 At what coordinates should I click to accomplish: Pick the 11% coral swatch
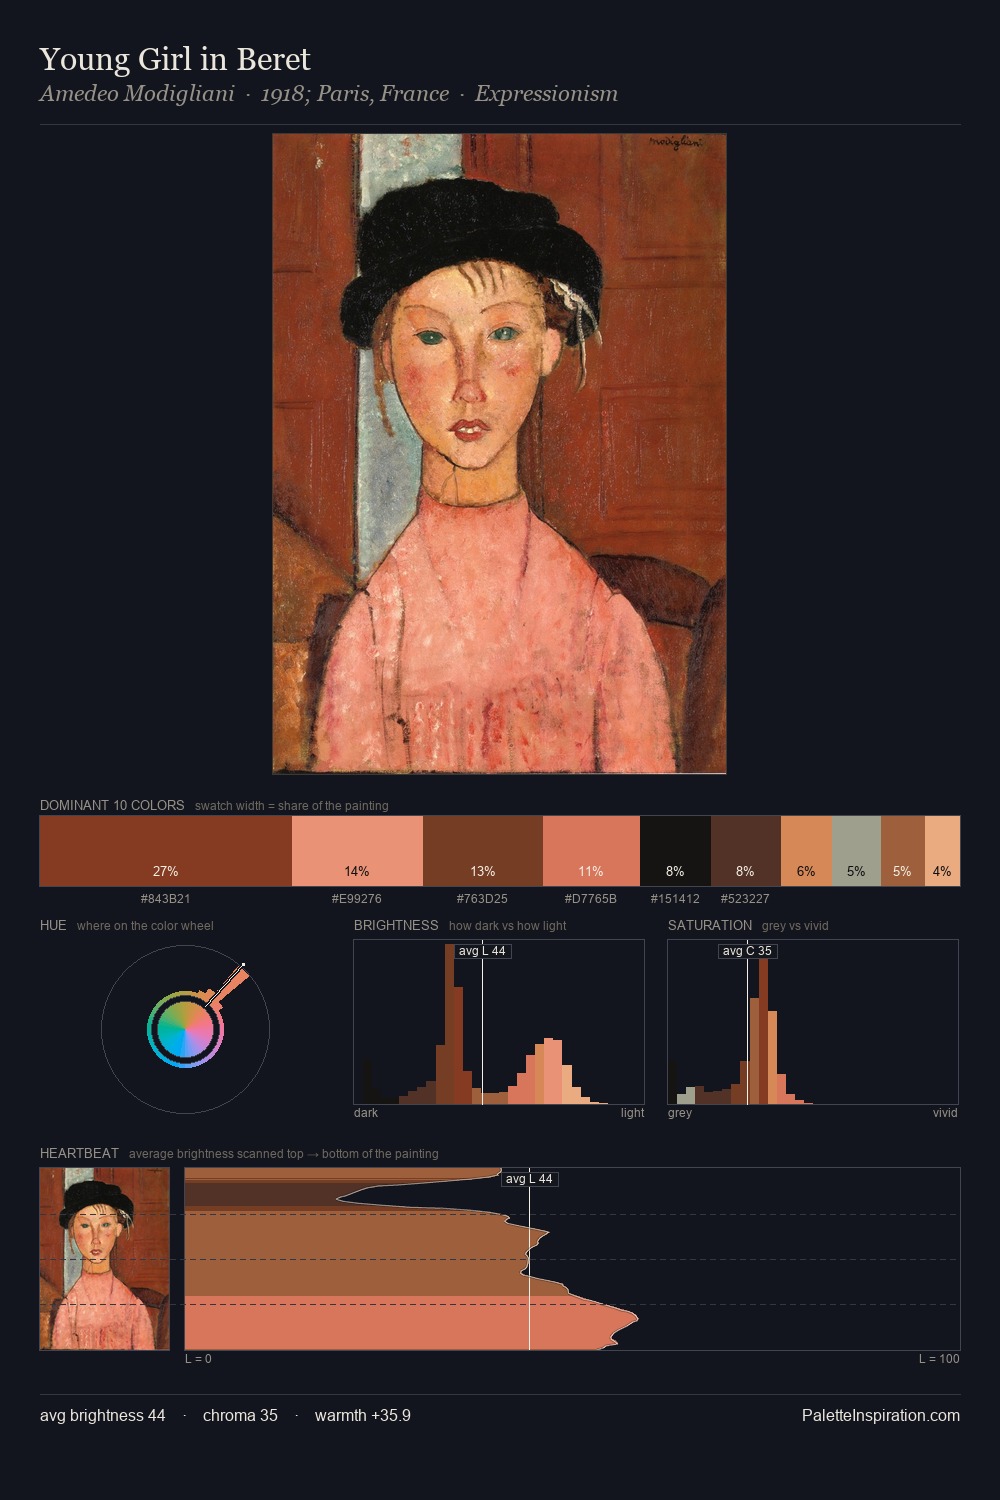[x=591, y=851]
